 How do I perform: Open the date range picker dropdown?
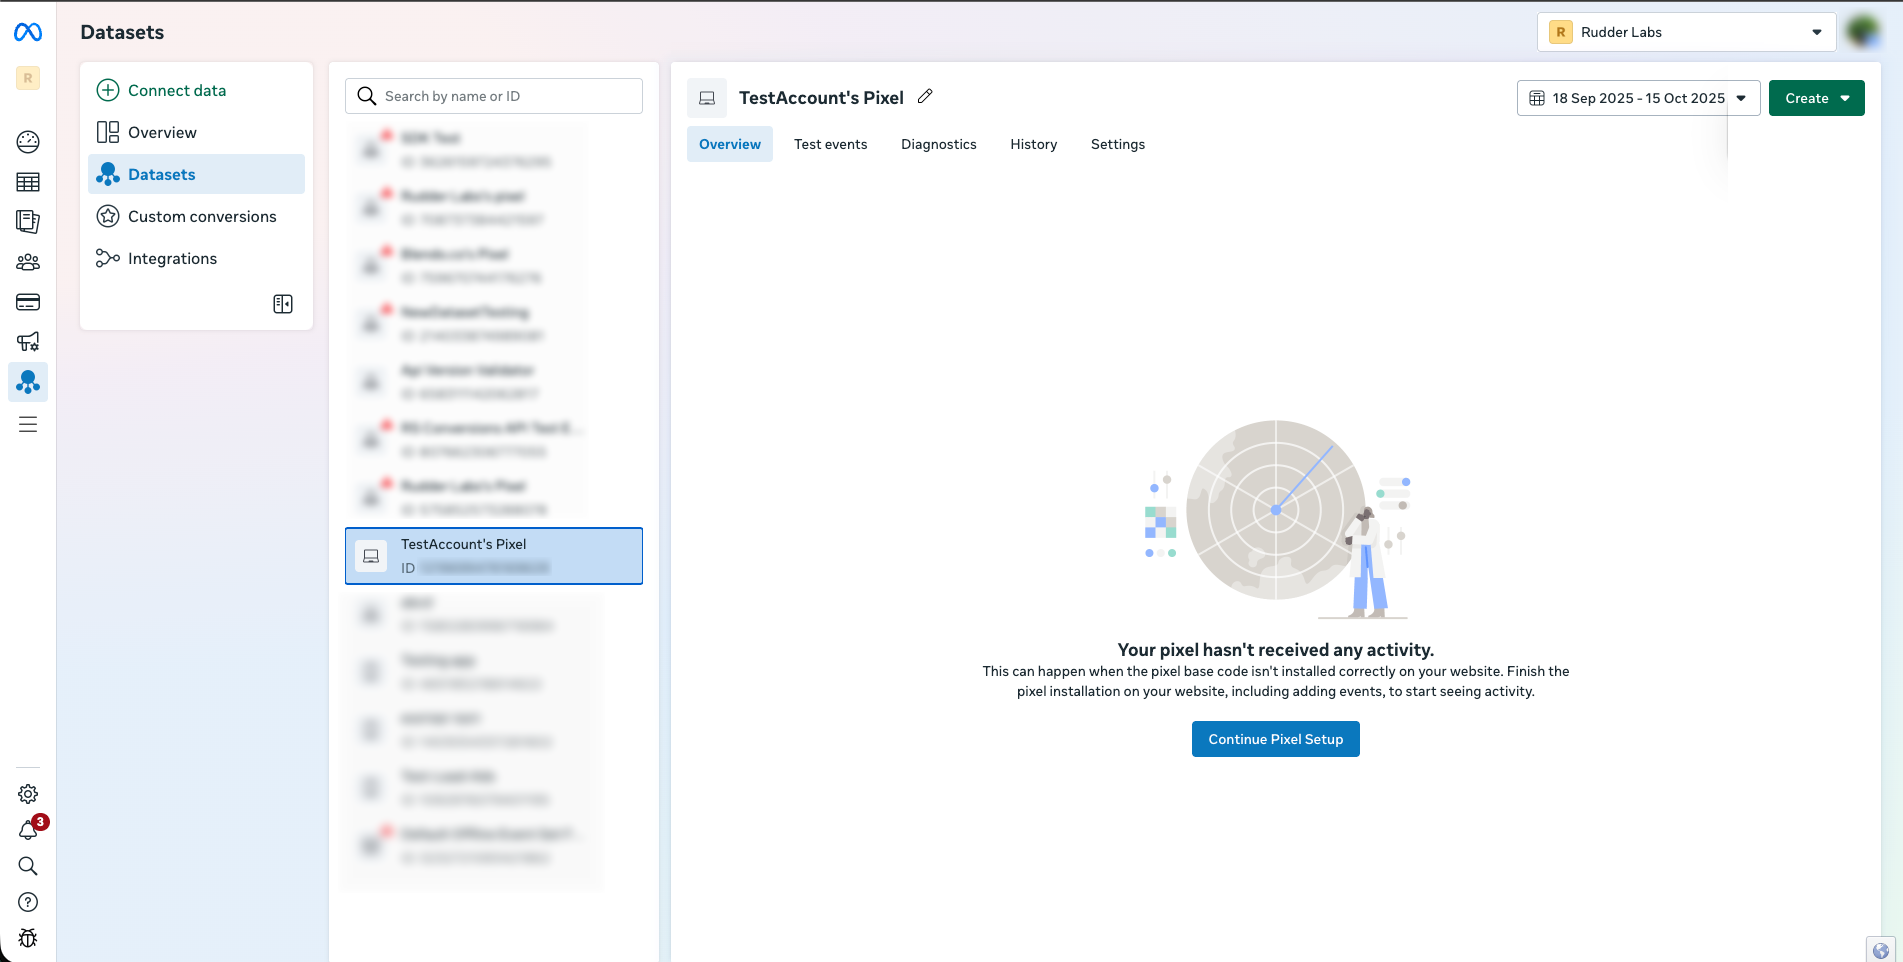click(x=1638, y=98)
